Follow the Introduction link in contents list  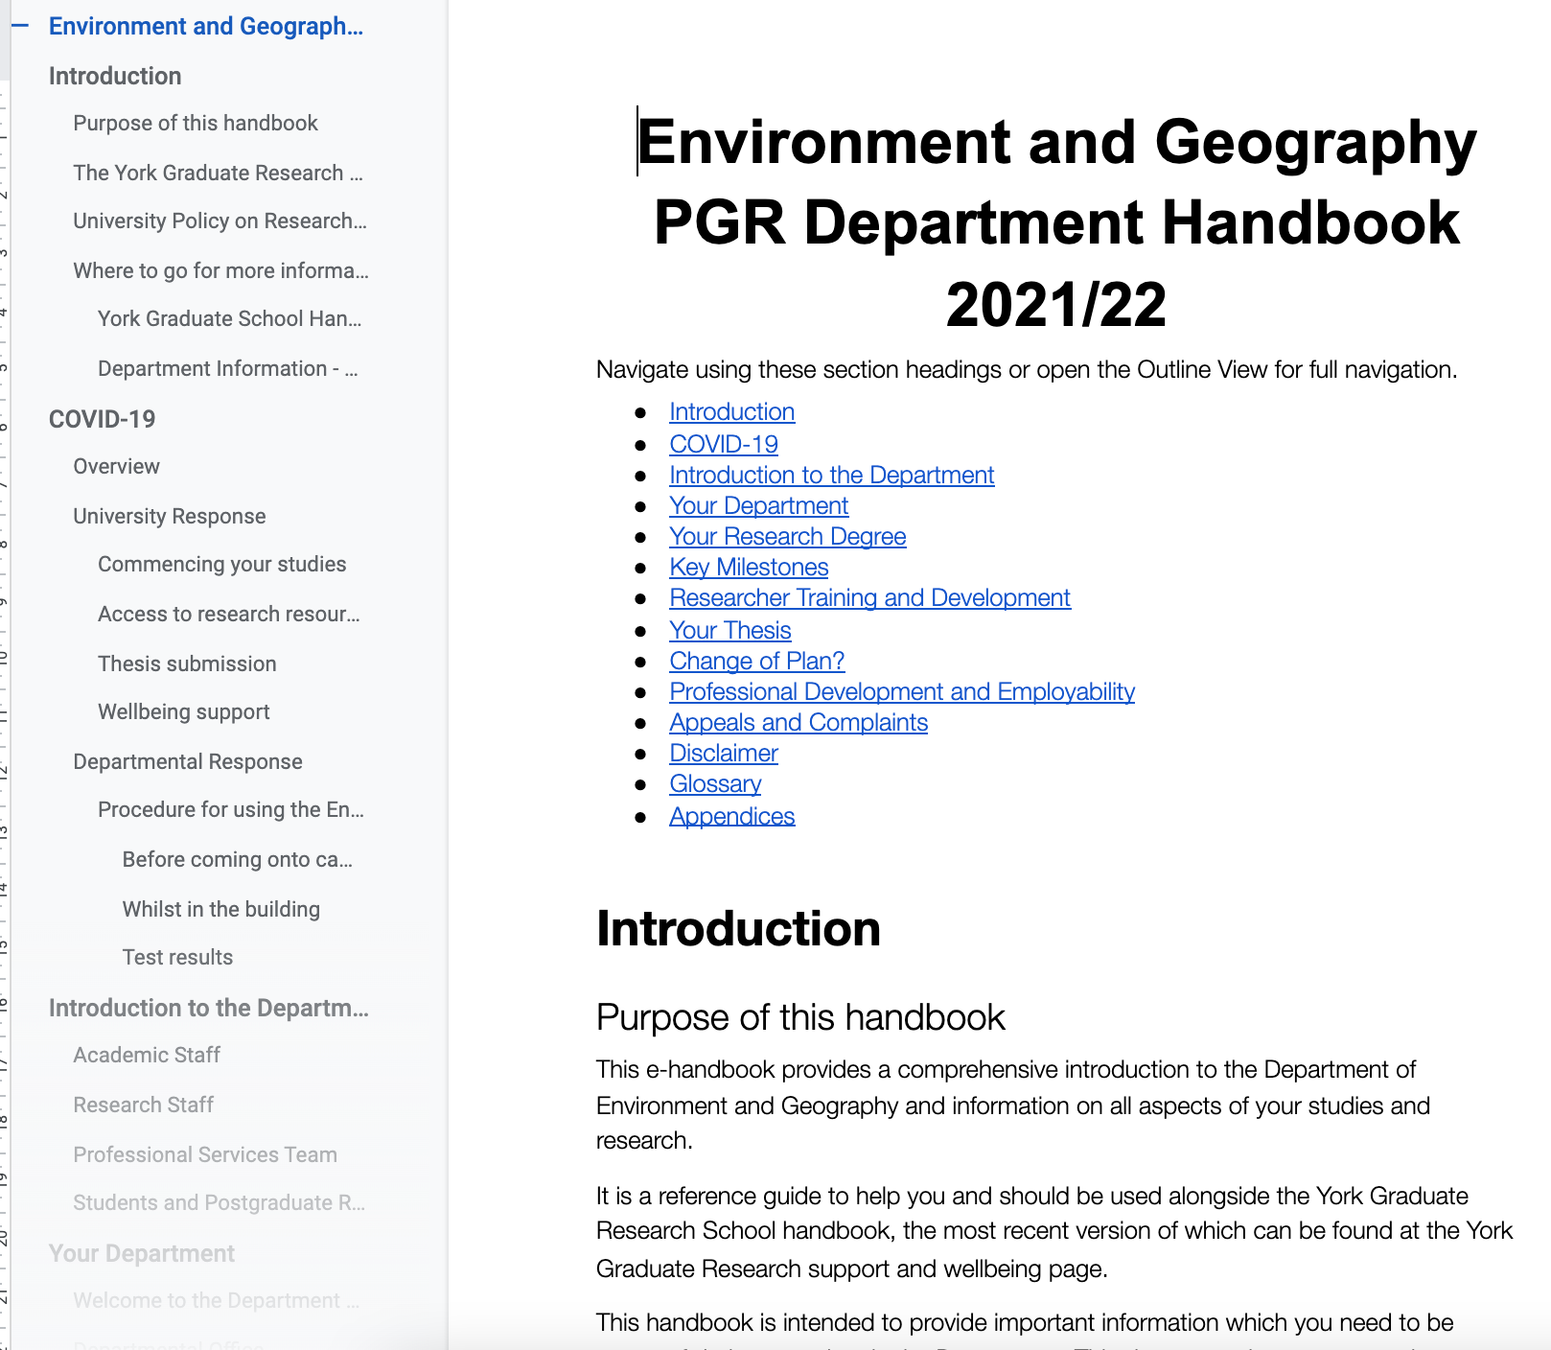[732, 412]
